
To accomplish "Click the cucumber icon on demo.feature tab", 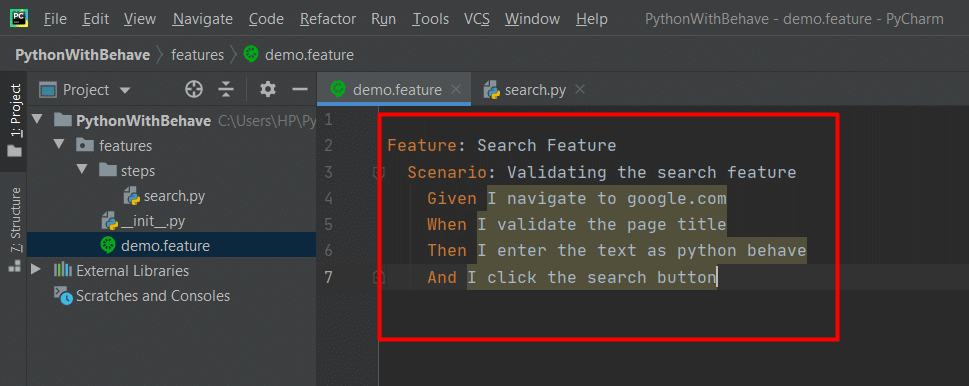I will click(338, 90).
